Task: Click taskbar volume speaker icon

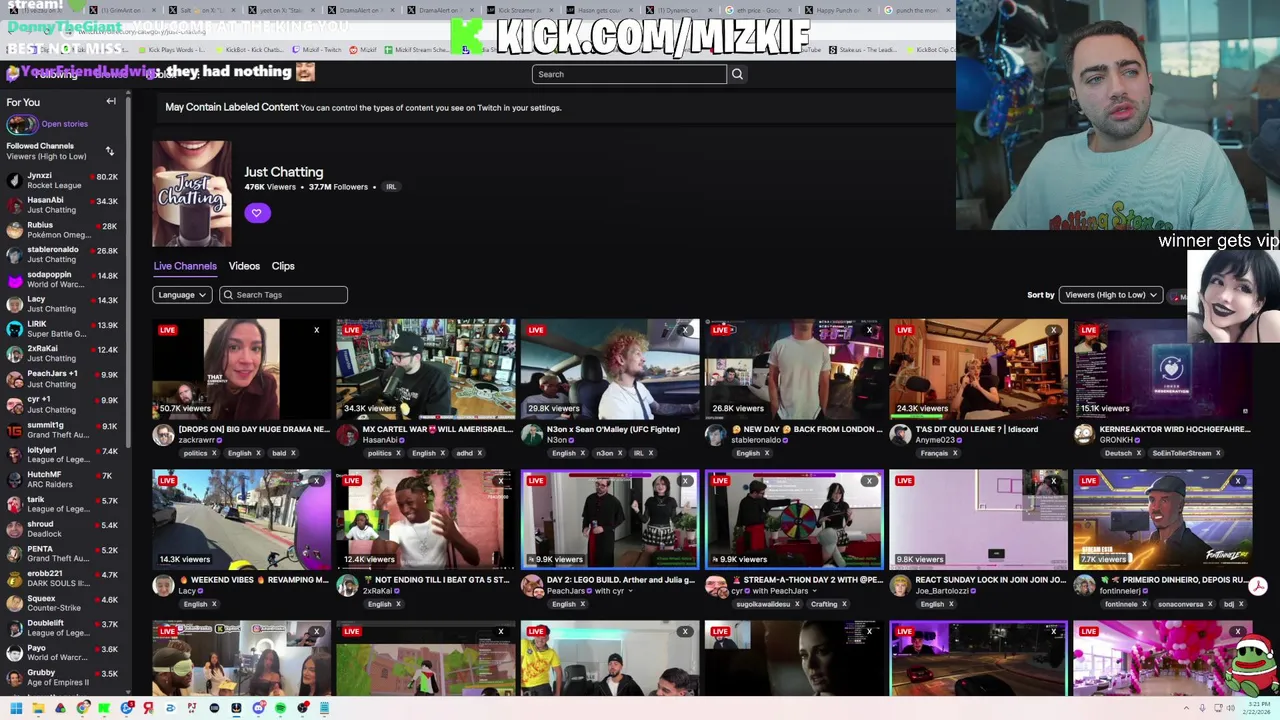Action: click(x=1230, y=708)
